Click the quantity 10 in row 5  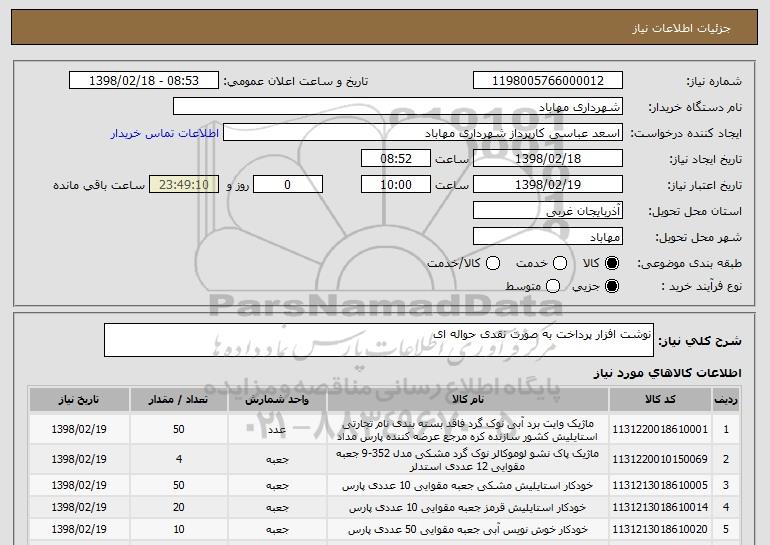[x=179, y=529]
